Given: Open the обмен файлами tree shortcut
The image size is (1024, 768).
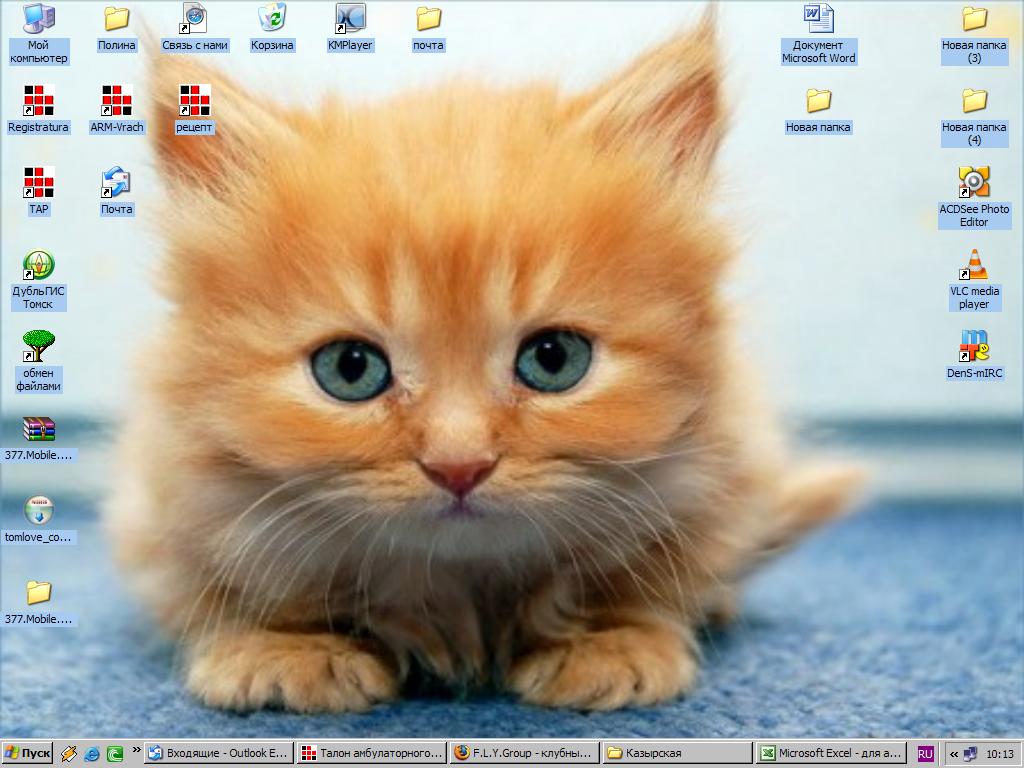Looking at the screenshot, I should [x=38, y=362].
